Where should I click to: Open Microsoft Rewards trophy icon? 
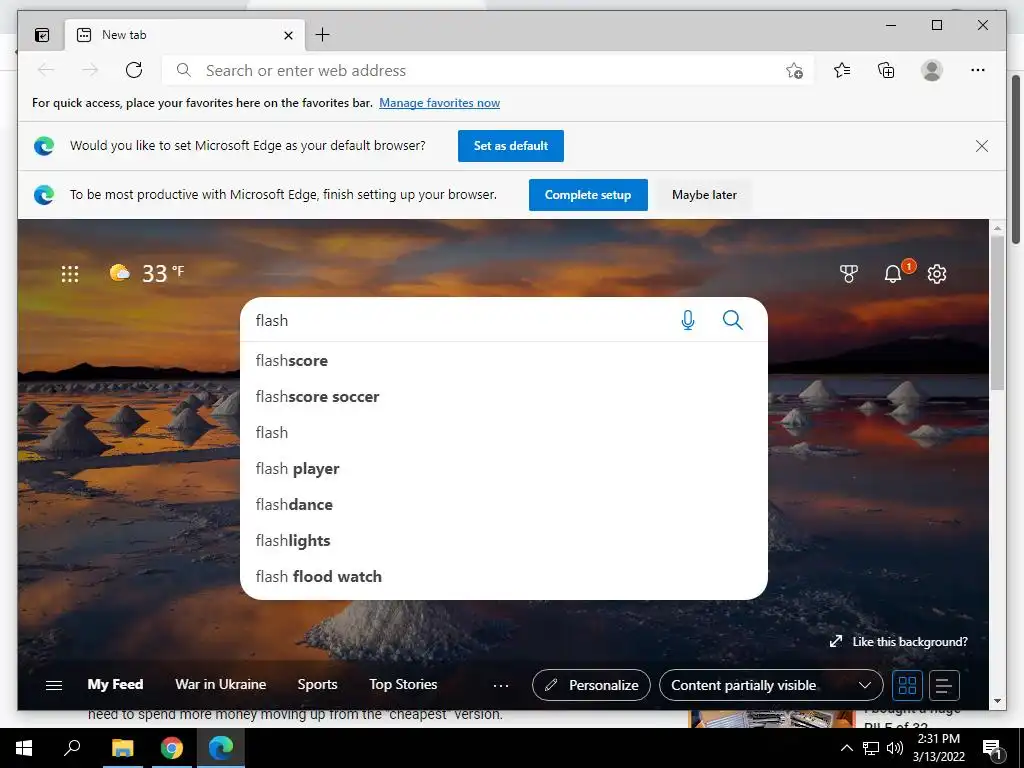tap(848, 274)
